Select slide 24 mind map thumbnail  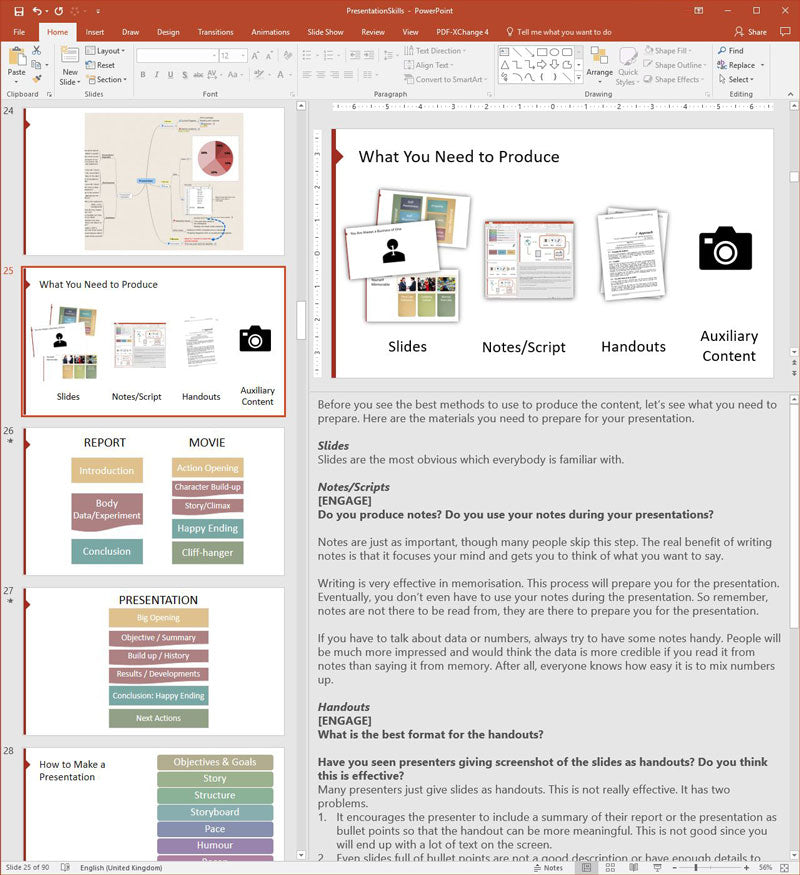coord(154,181)
